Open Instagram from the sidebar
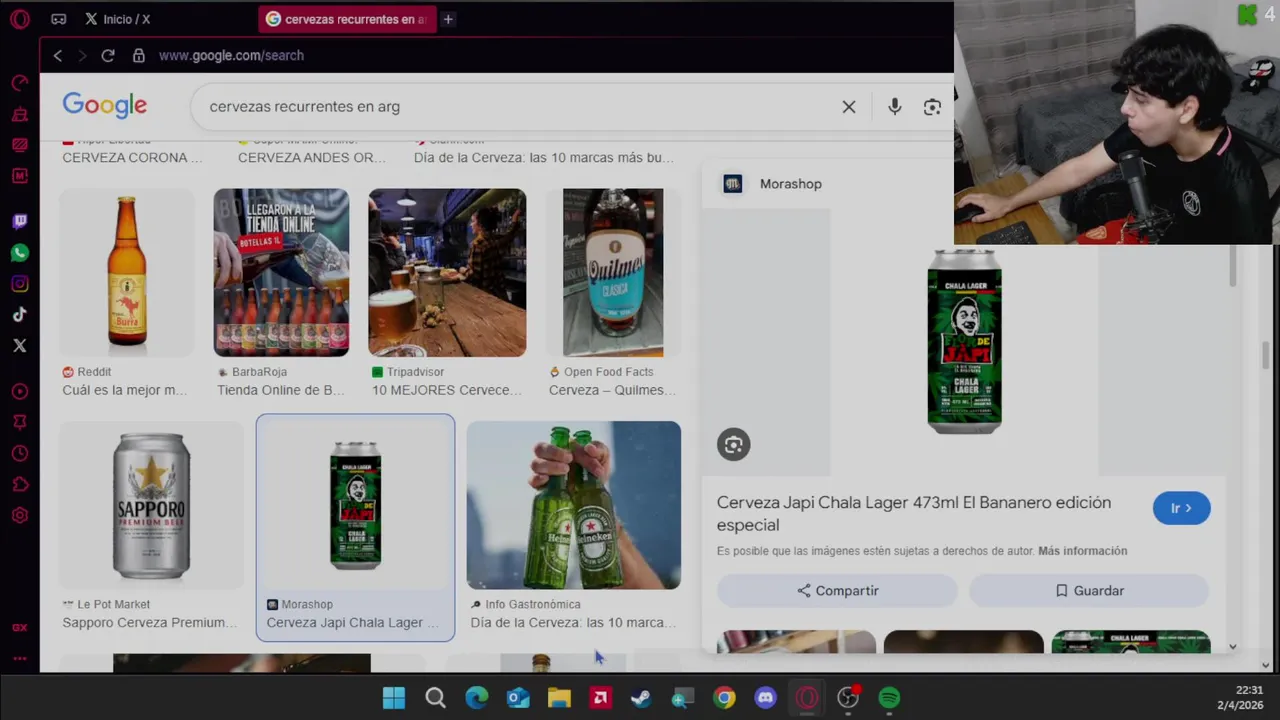This screenshot has height=720, width=1280. (19, 284)
